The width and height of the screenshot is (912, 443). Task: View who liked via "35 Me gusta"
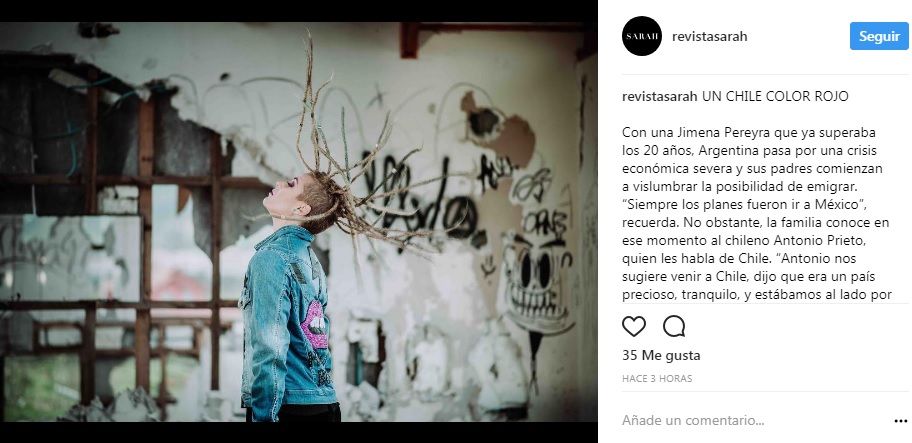pyautogui.click(x=661, y=355)
